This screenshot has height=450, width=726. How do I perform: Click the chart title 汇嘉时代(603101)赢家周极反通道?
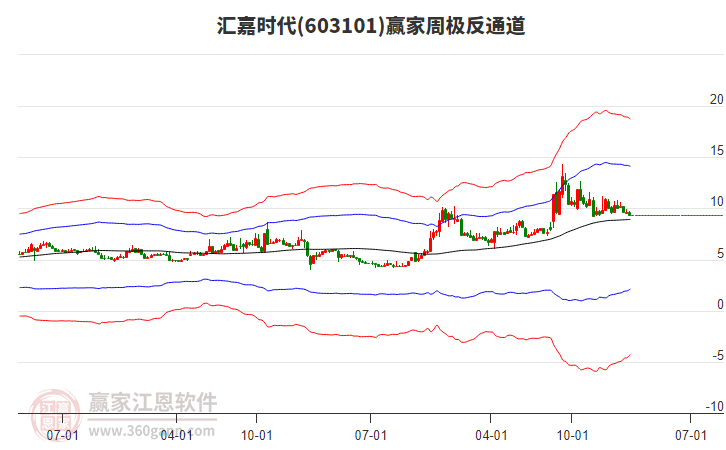coord(371,26)
